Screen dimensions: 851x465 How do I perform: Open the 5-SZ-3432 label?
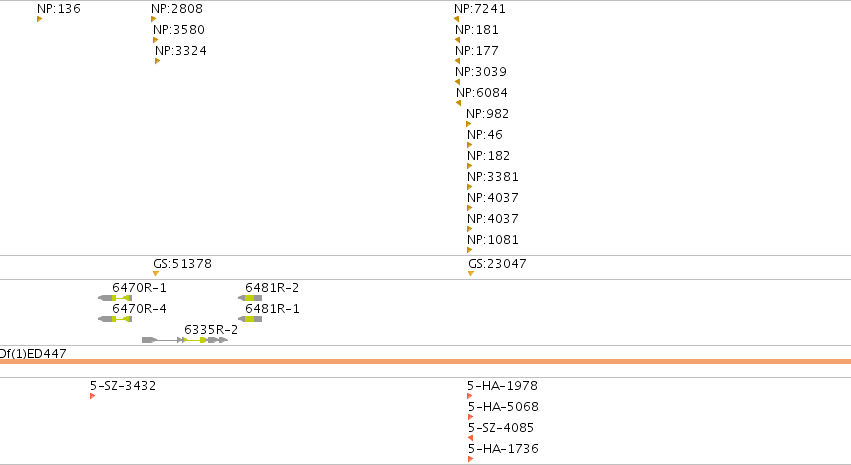click(x=123, y=386)
